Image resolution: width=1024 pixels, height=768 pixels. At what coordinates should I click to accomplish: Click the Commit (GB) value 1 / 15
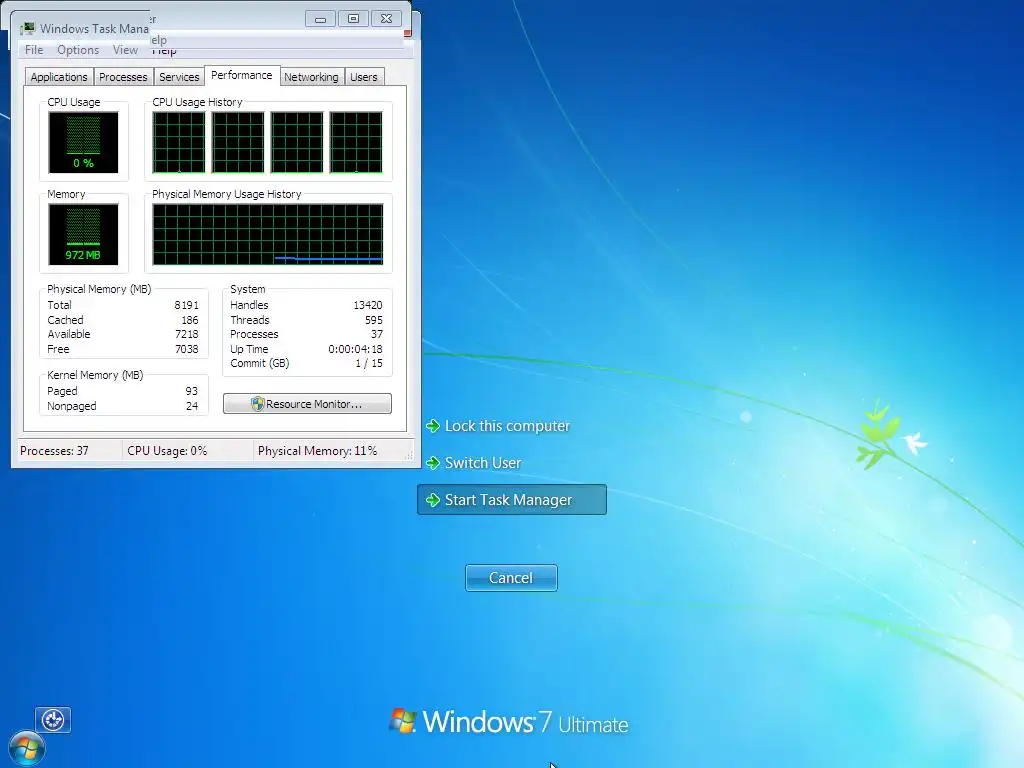coord(369,363)
